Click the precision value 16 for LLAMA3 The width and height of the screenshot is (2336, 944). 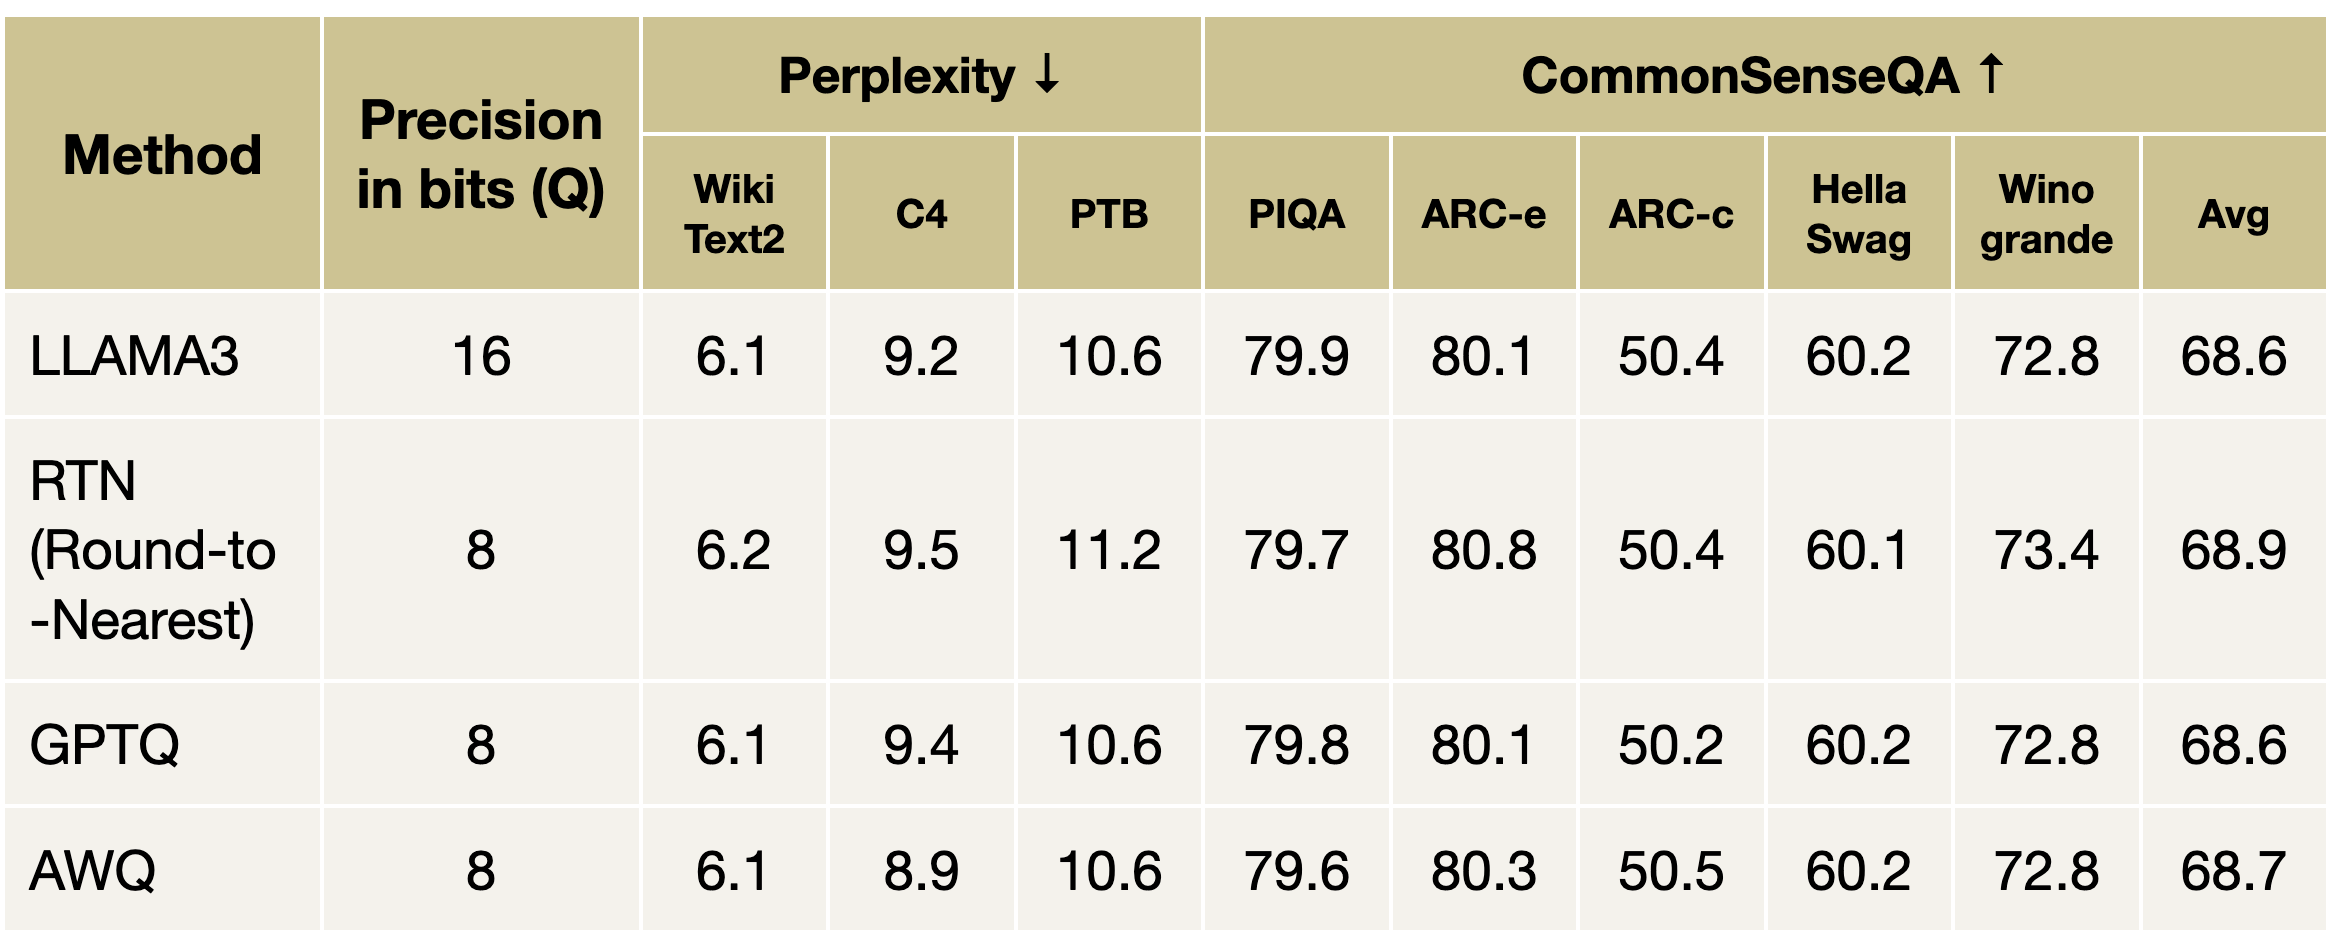coord(481,356)
